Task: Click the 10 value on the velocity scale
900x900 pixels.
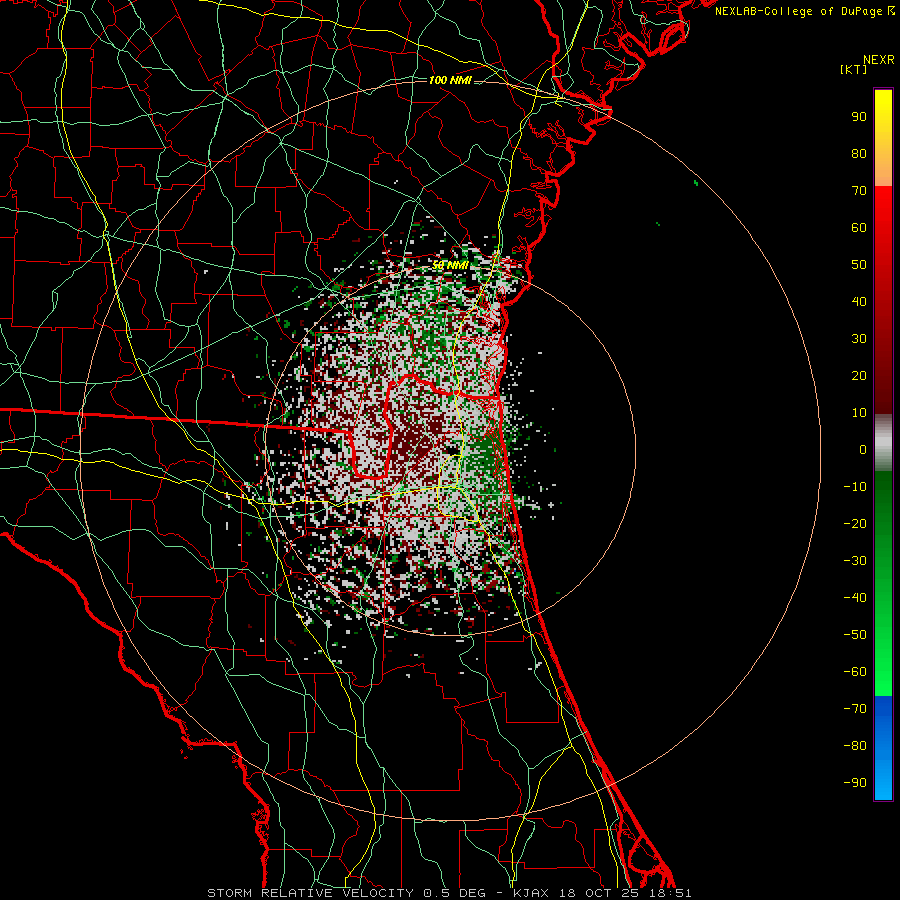Action: coord(859,413)
